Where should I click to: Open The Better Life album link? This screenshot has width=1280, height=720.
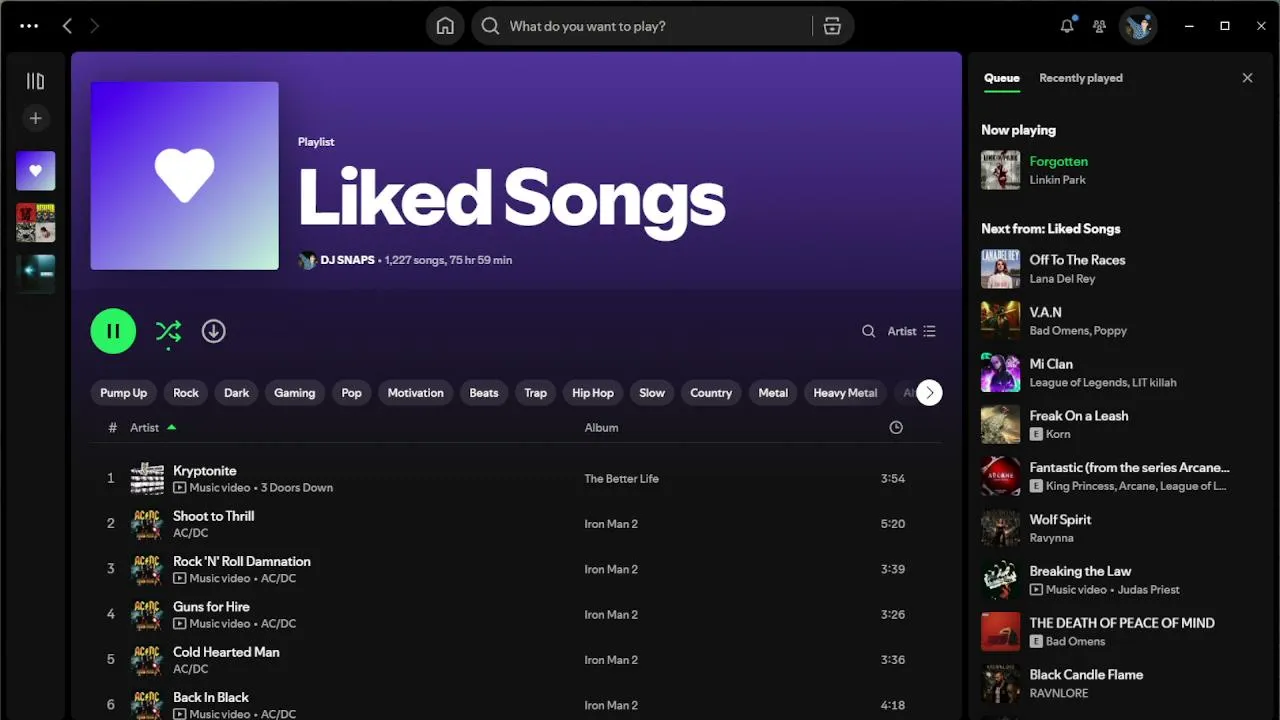click(x=621, y=479)
